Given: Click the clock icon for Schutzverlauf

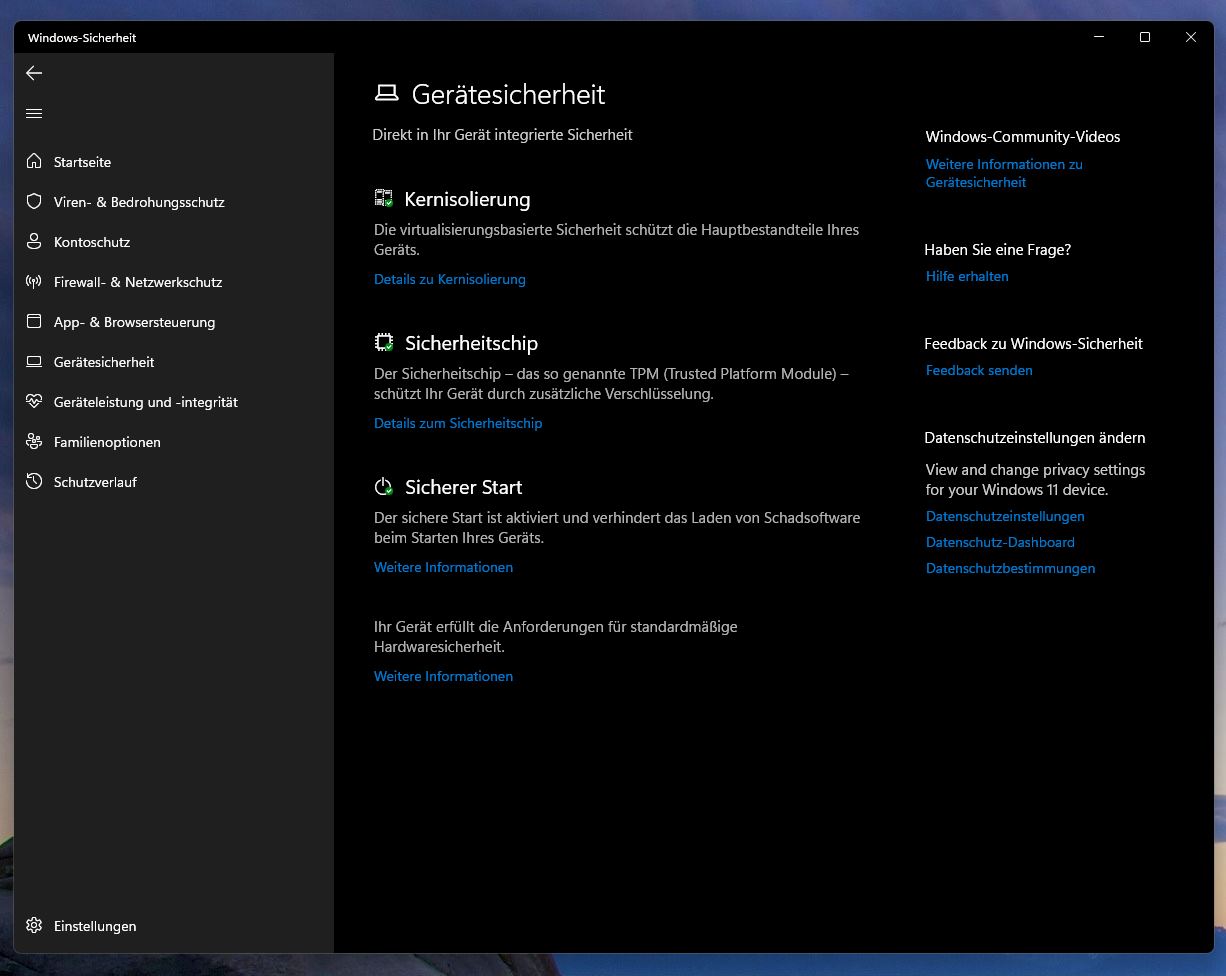Looking at the screenshot, I should (x=34, y=481).
